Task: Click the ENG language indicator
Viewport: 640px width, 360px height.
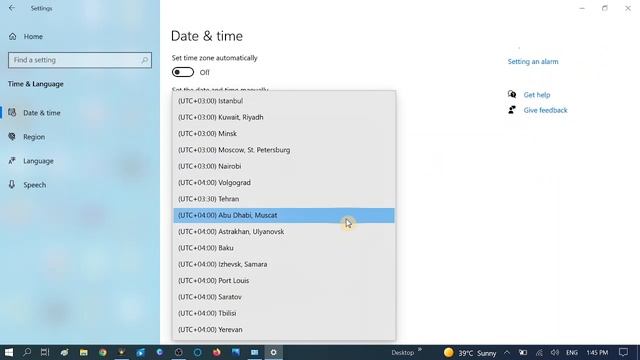Action: tap(572, 353)
